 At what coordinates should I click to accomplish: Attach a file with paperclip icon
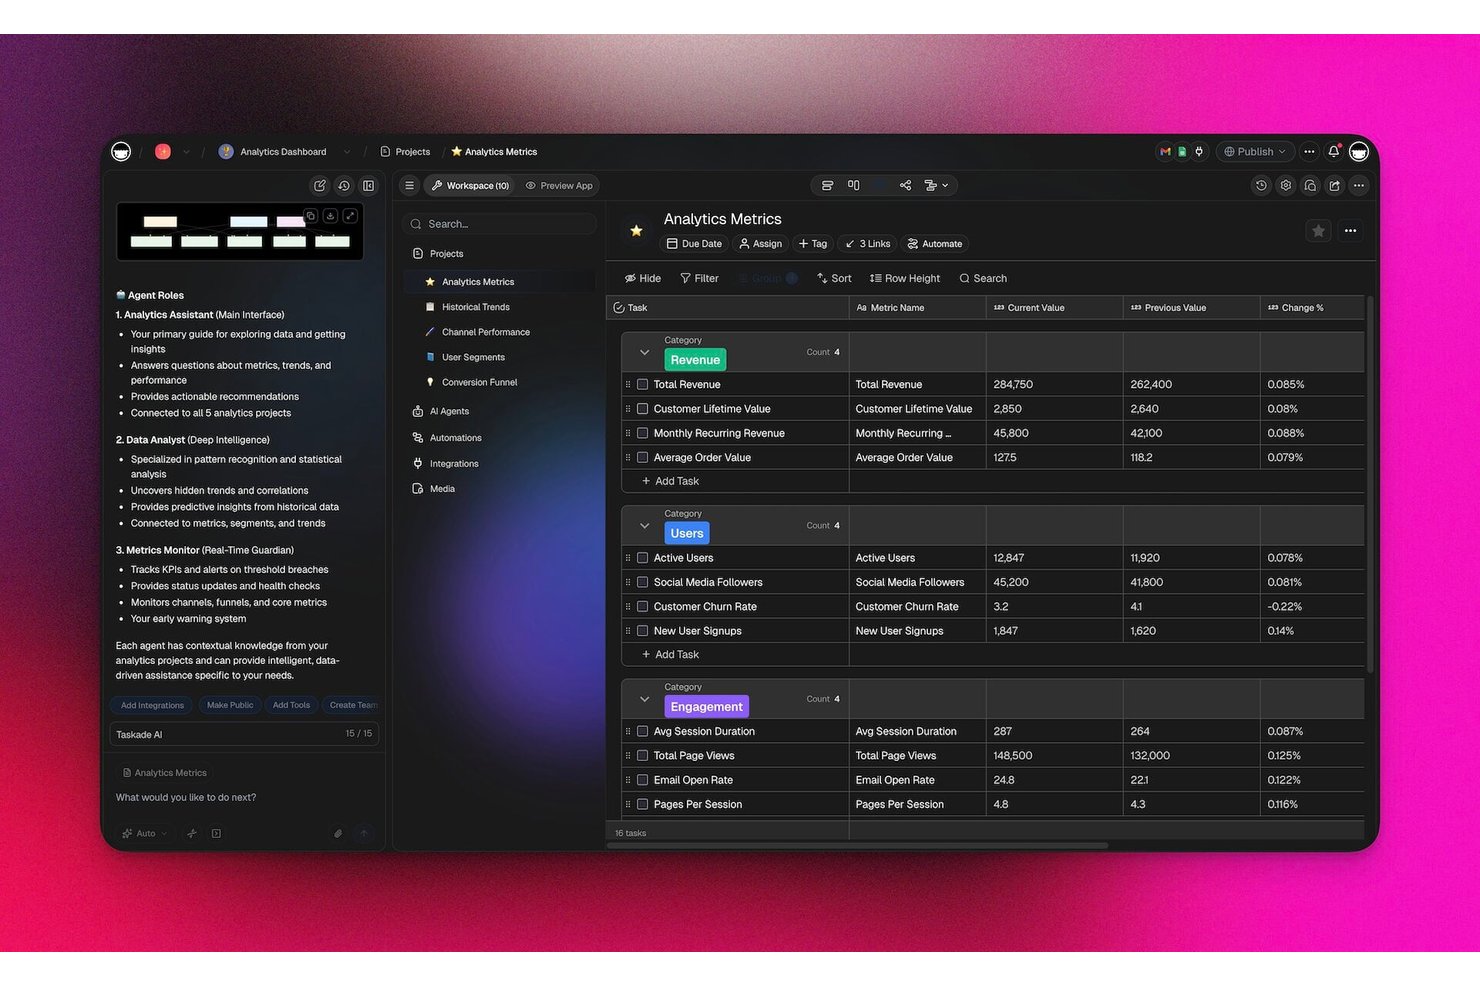click(338, 833)
